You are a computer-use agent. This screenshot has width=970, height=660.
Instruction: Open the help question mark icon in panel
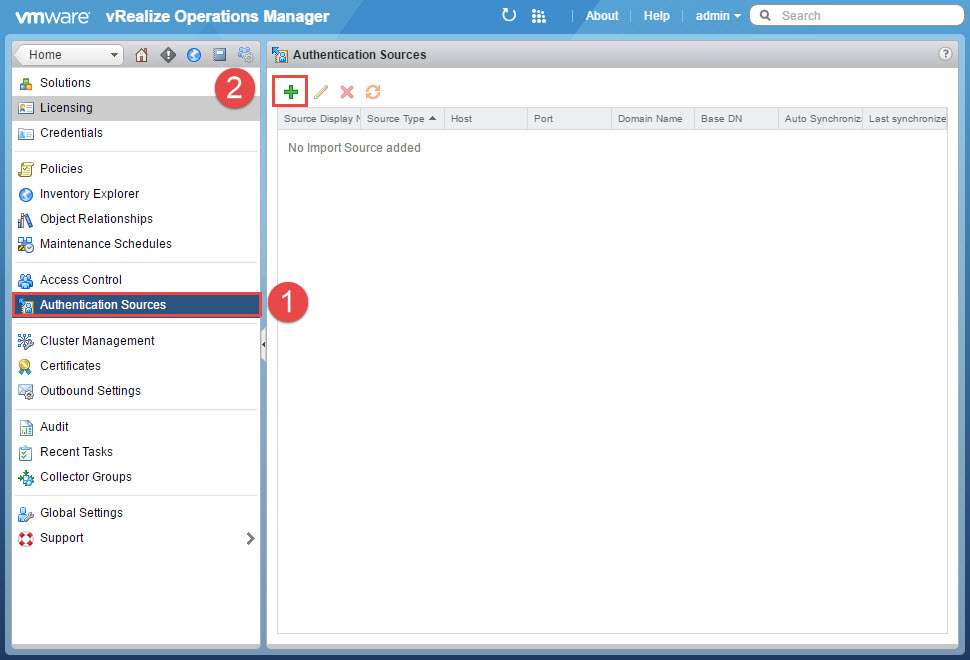[945, 54]
